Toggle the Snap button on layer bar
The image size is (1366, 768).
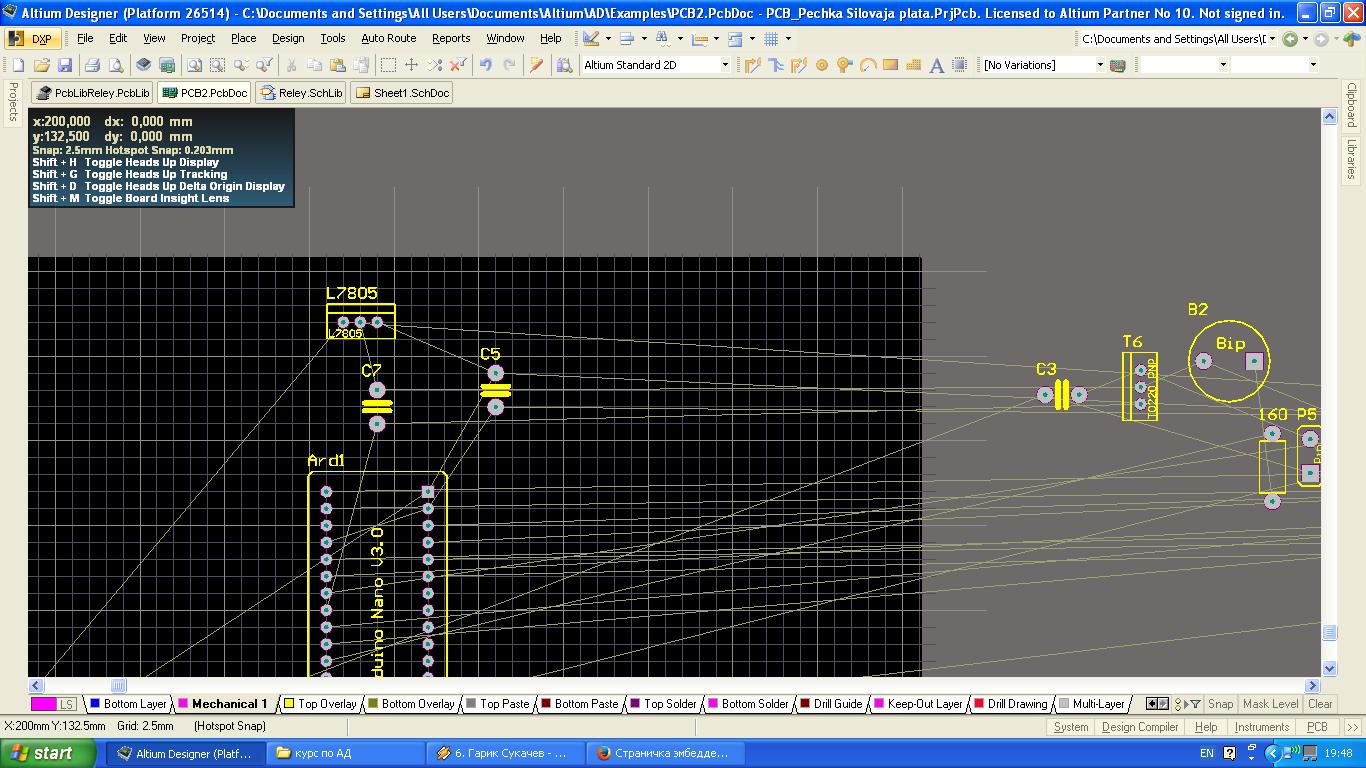(1220, 704)
